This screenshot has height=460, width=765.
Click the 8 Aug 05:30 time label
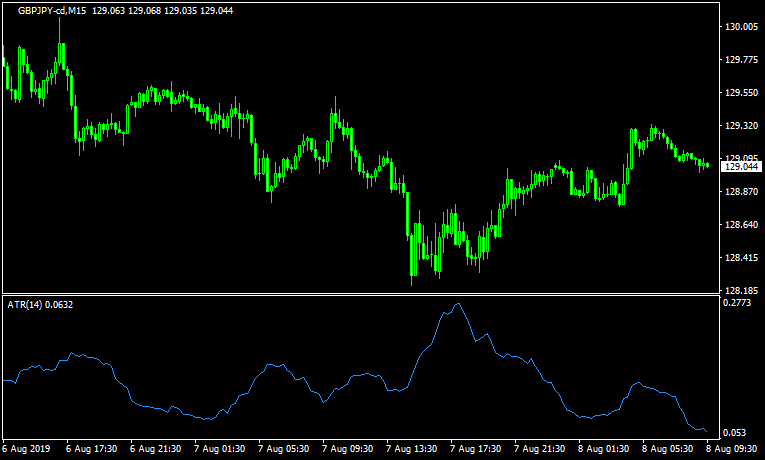668,449
